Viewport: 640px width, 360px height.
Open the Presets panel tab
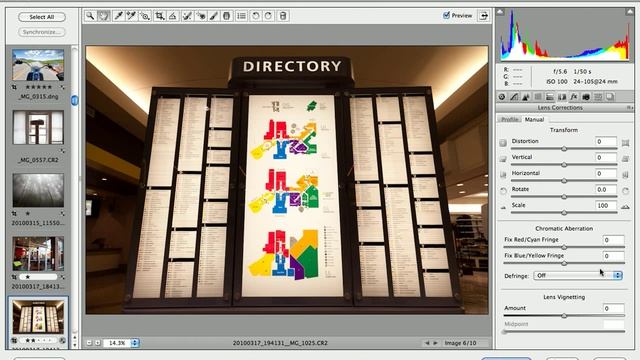[x=598, y=97]
